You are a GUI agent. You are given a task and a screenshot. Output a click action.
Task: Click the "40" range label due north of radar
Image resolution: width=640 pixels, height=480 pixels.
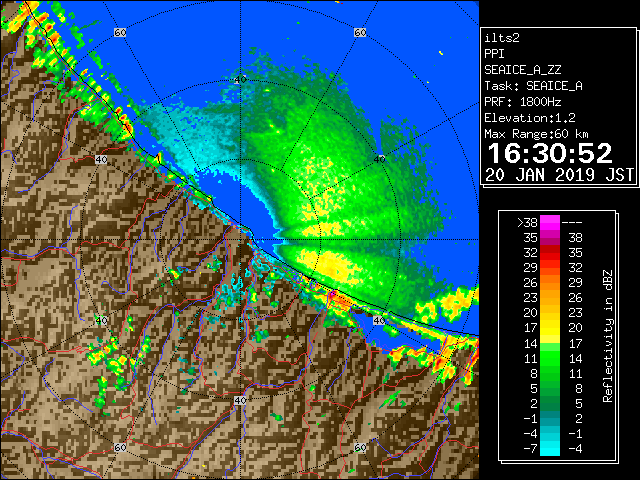[x=240, y=80]
